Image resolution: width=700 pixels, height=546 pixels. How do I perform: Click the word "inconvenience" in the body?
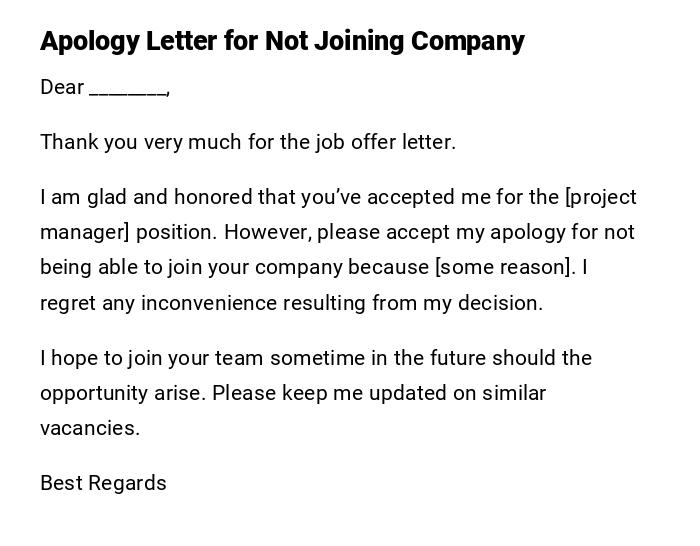tap(208, 303)
